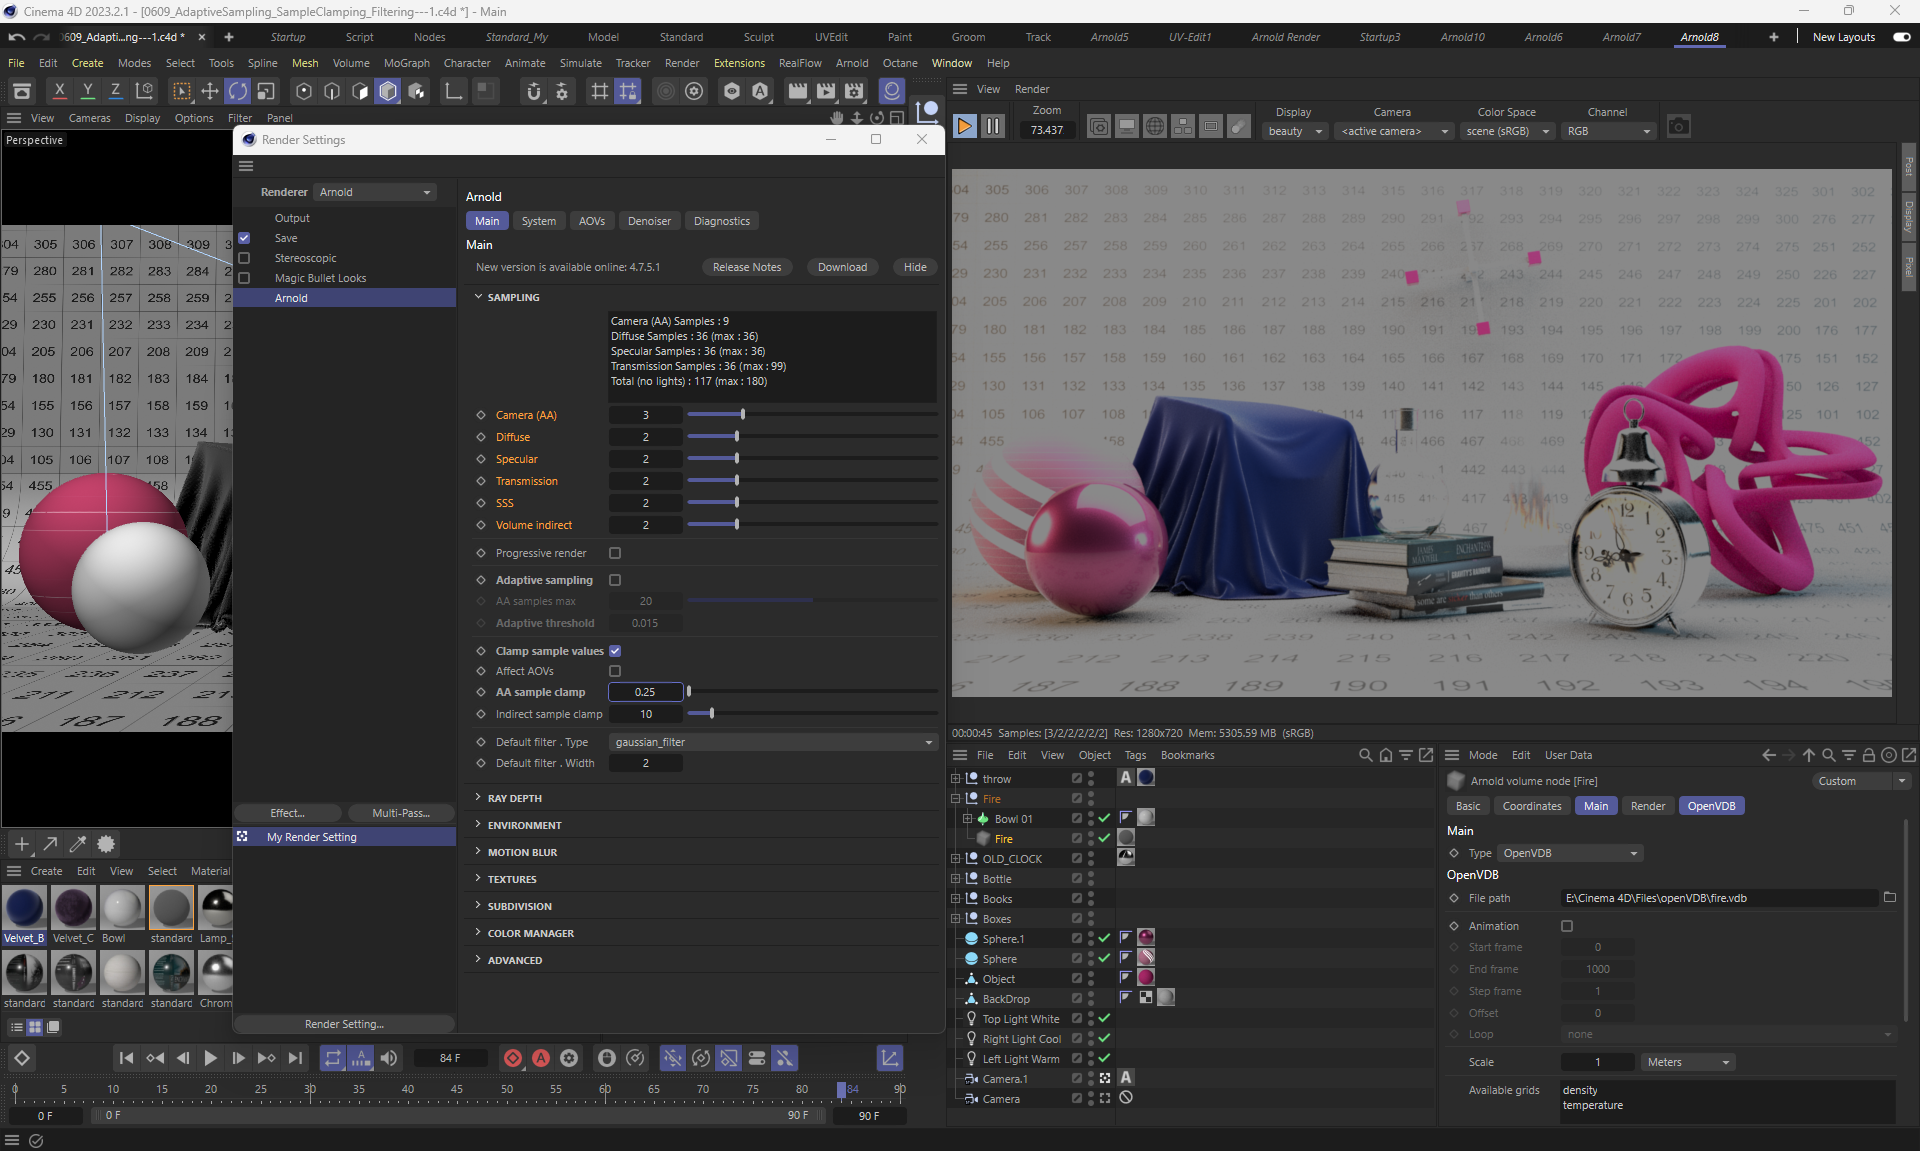The image size is (1920, 1151).
Task: Click the Multi-Pass... button
Action: coord(400,813)
